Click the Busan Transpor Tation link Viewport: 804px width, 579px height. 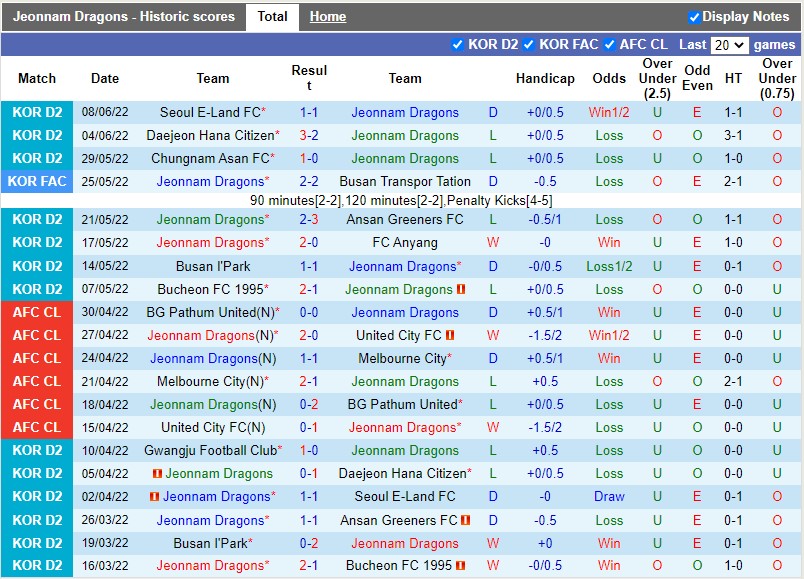coord(405,181)
